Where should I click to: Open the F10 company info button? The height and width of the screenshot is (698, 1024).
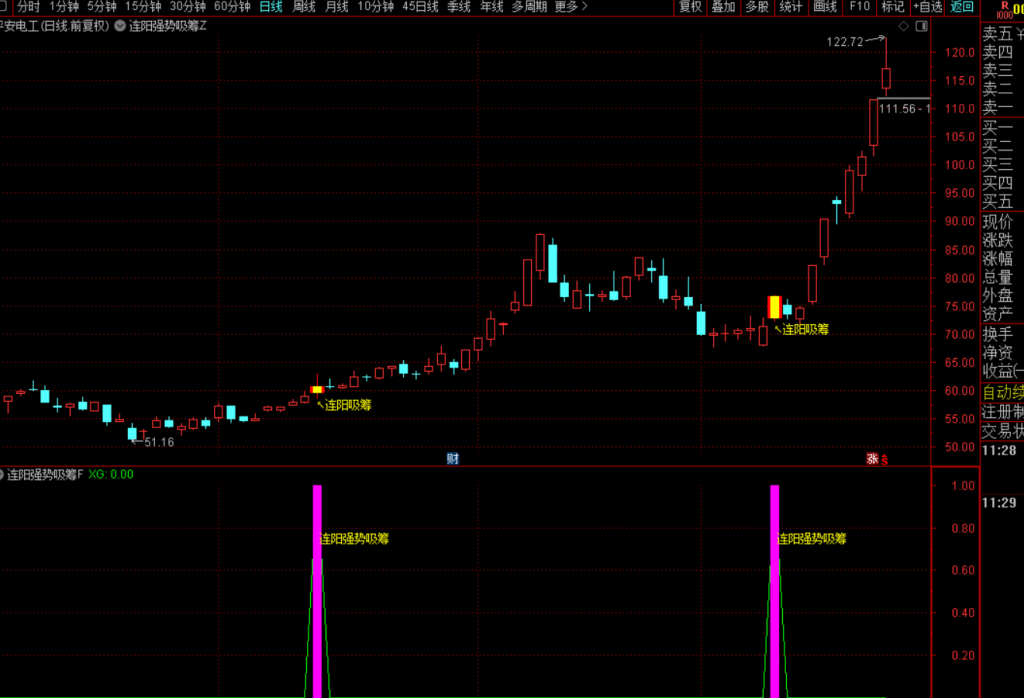coord(859,7)
